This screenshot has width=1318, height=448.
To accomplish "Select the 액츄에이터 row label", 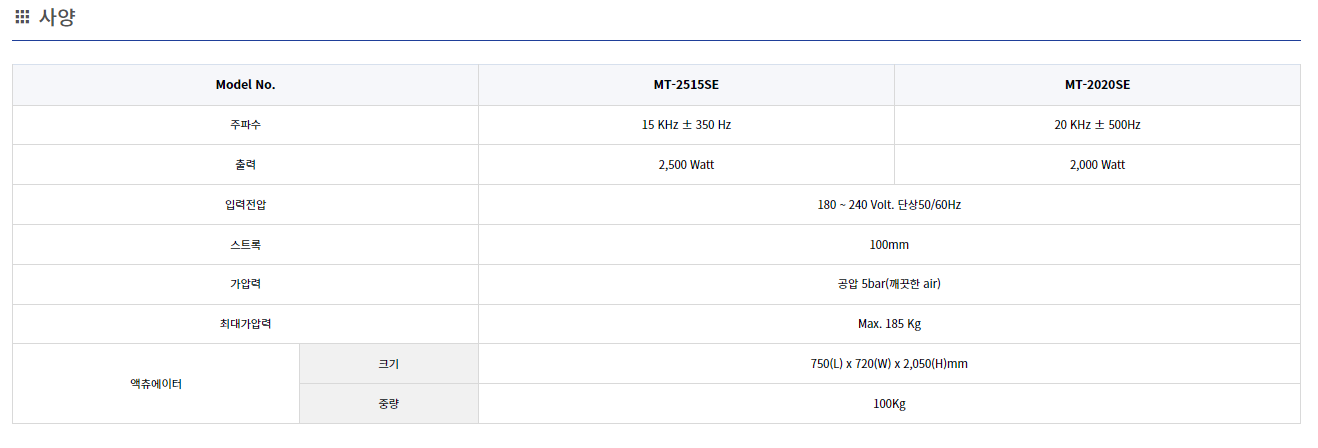I will click(156, 384).
